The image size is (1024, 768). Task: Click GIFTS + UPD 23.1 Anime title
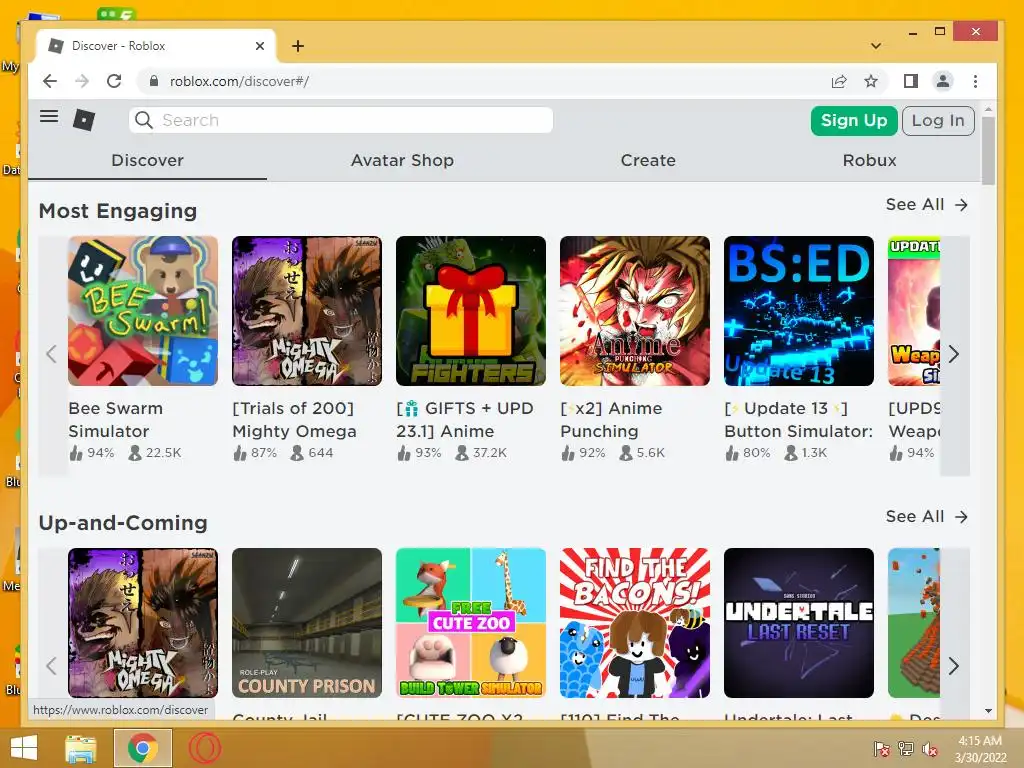[465, 420]
